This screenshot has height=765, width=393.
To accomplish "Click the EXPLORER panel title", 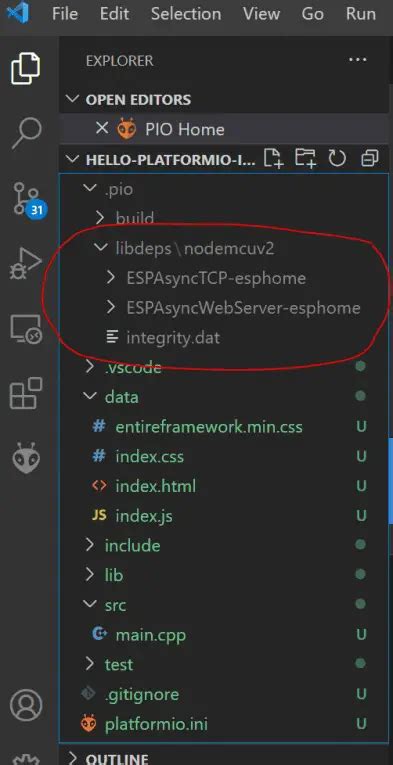I will (119, 60).
